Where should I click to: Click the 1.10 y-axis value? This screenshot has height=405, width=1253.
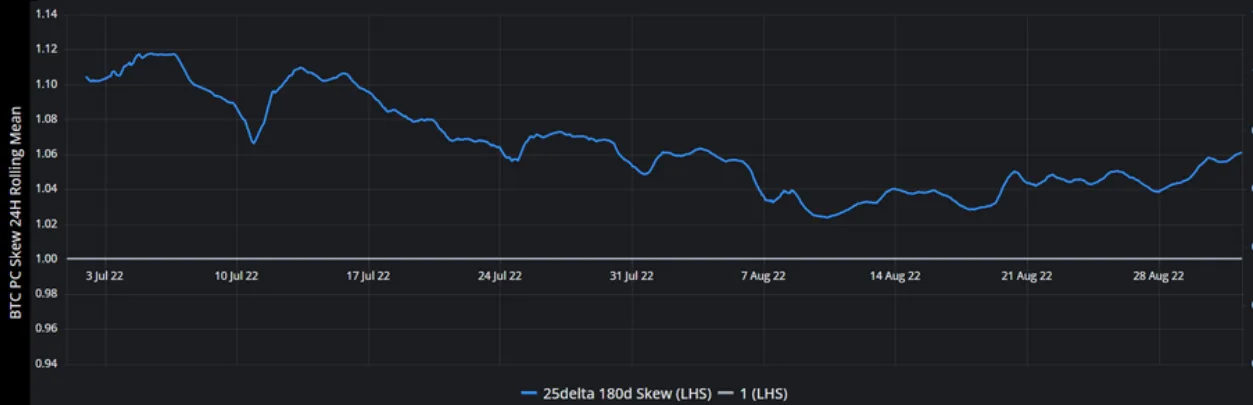pyautogui.click(x=46, y=84)
